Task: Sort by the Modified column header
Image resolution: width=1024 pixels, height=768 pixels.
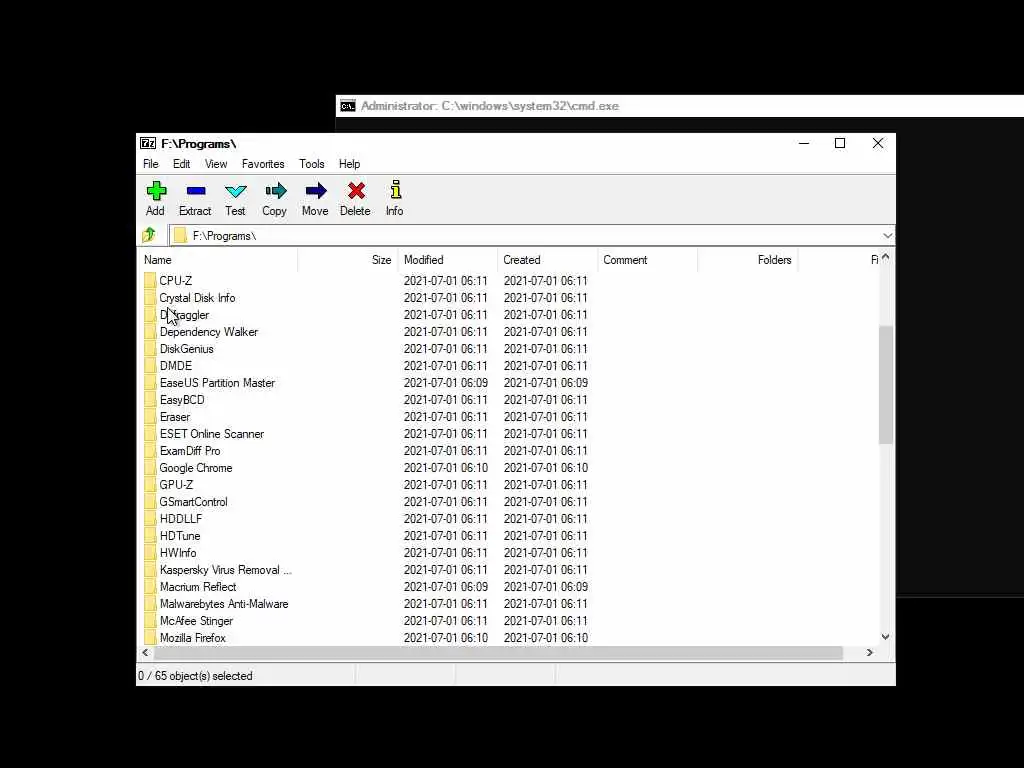Action: [x=447, y=260]
